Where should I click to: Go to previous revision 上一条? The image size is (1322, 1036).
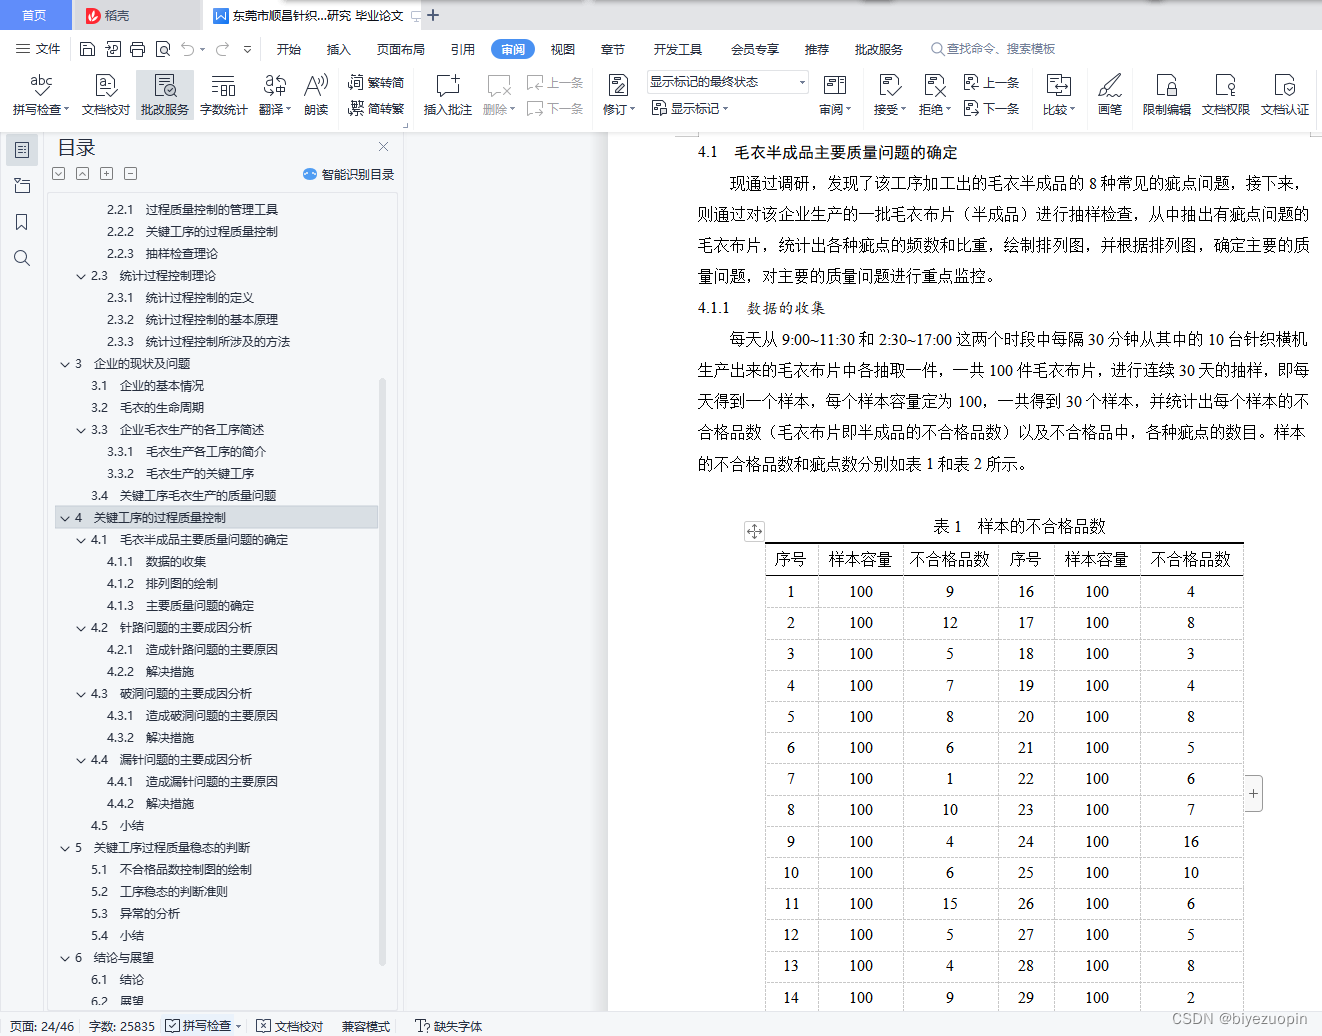(991, 82)
